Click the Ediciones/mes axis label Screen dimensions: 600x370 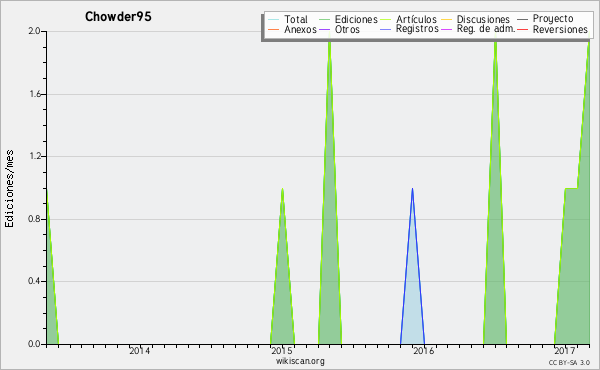(9, 189)
